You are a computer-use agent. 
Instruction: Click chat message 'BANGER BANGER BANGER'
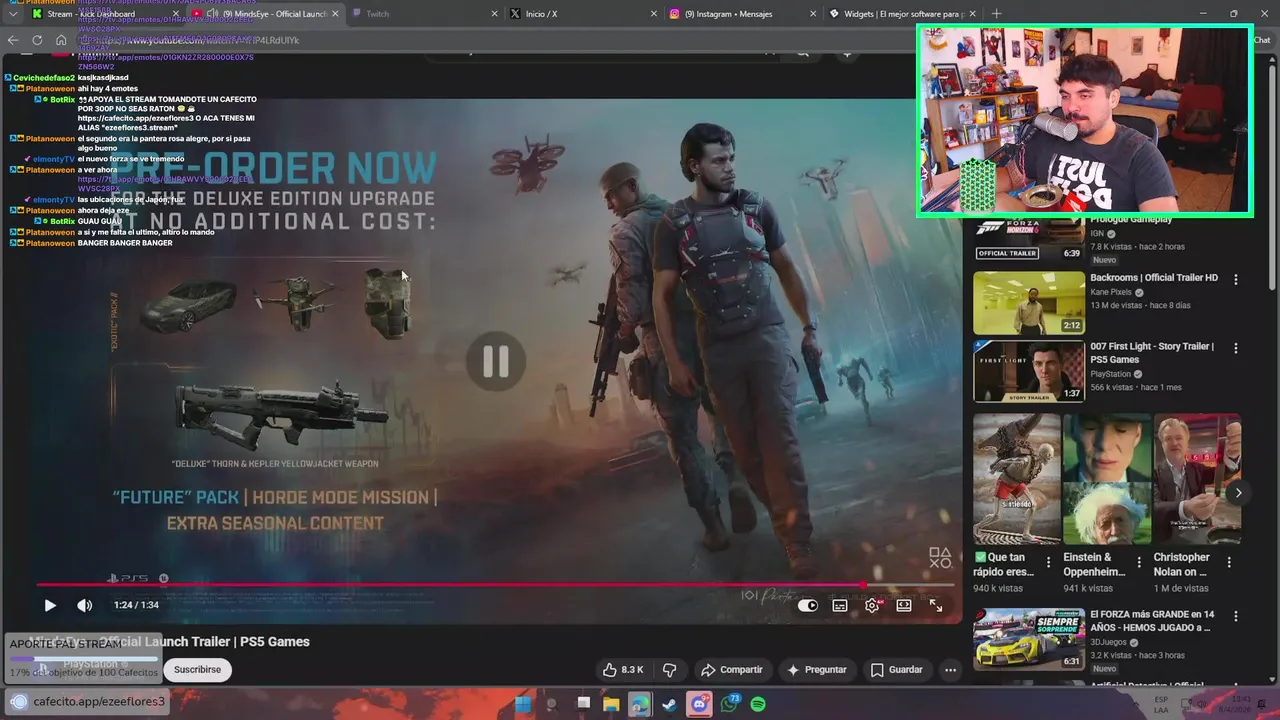click(125, 243)
